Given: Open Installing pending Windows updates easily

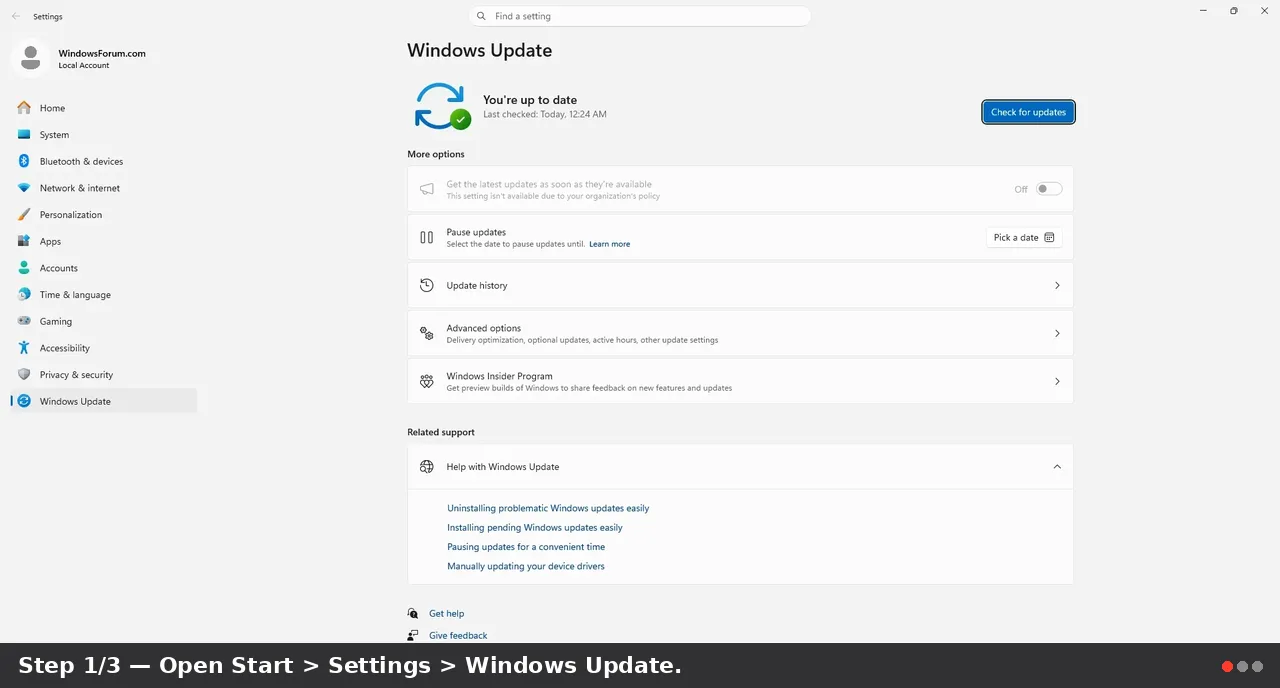Looking at the screenshot, I should [535, 528].
